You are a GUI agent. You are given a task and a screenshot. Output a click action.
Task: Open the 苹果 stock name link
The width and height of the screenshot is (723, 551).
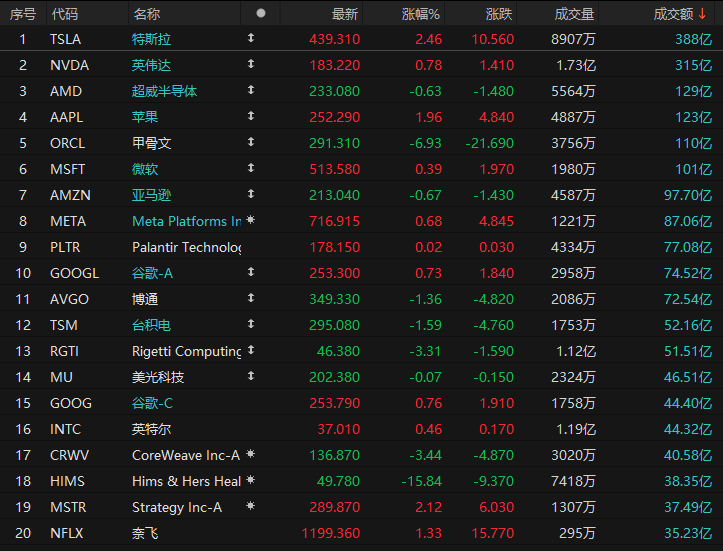point(145,117)
